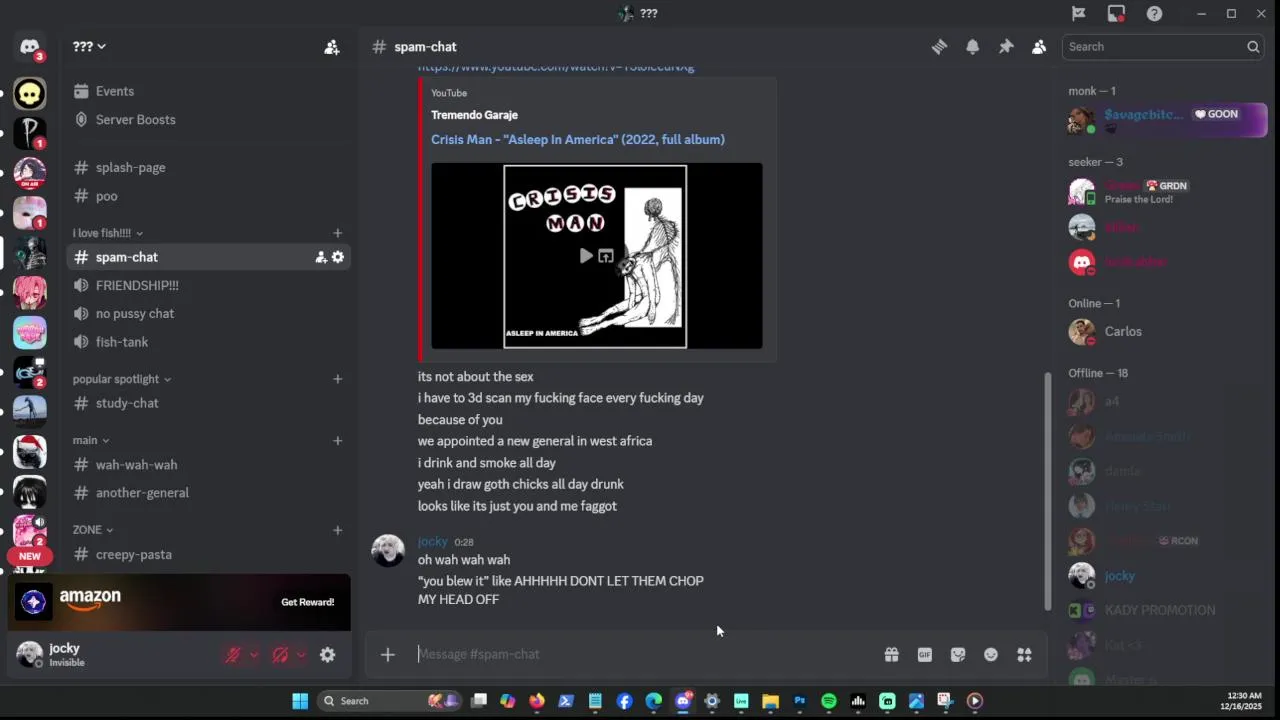Open Events in the sidebar
Viewport: 1280px width, 720px height.
208,91
